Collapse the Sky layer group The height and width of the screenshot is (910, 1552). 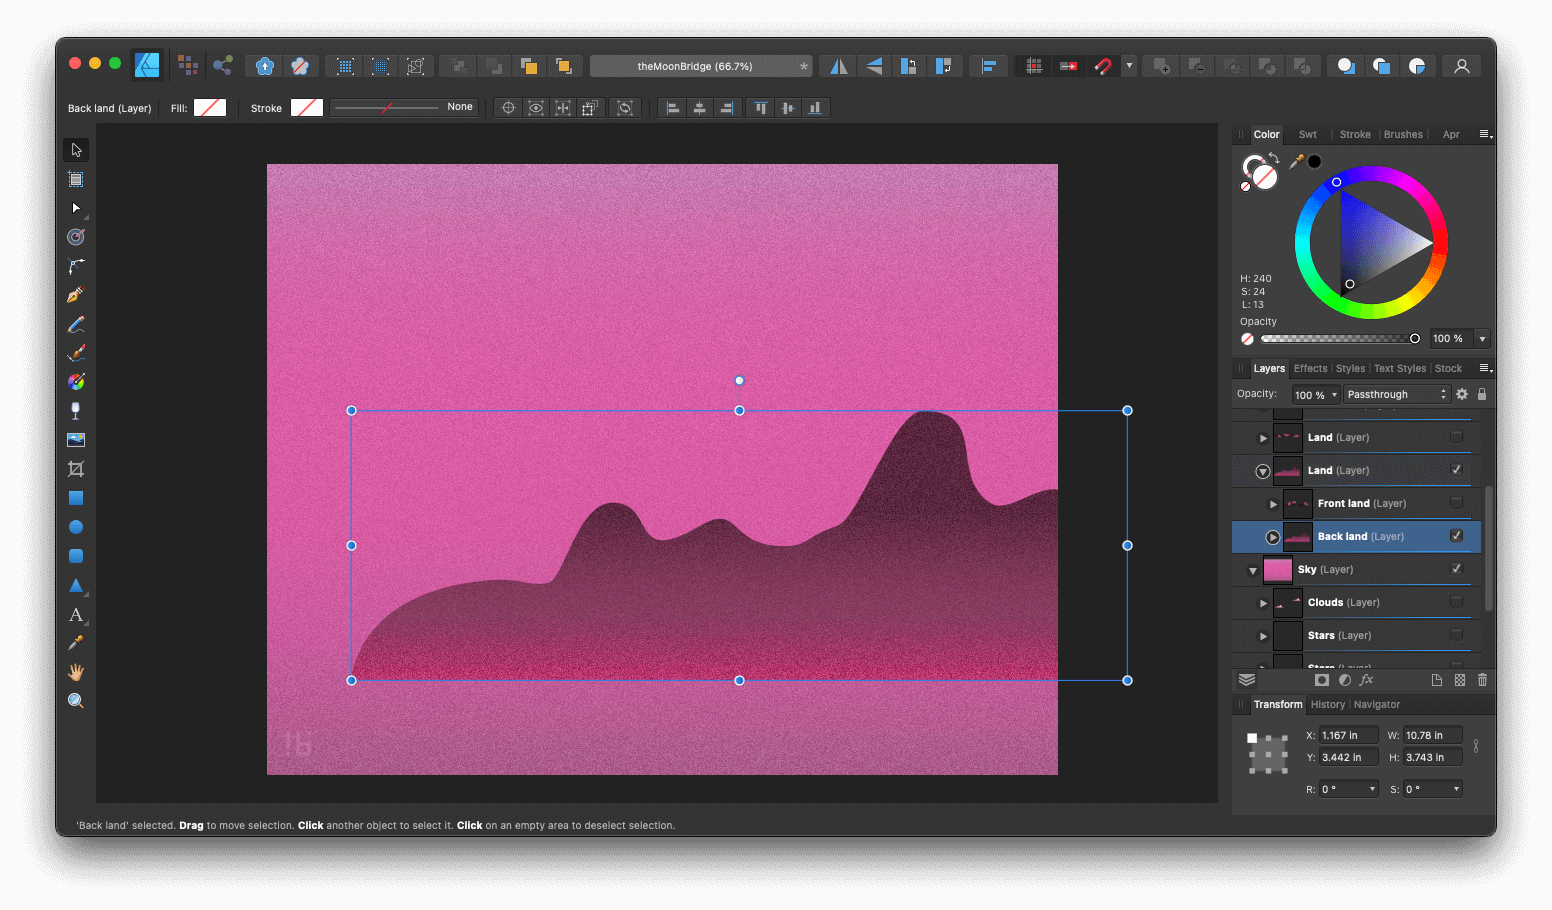1251,569
